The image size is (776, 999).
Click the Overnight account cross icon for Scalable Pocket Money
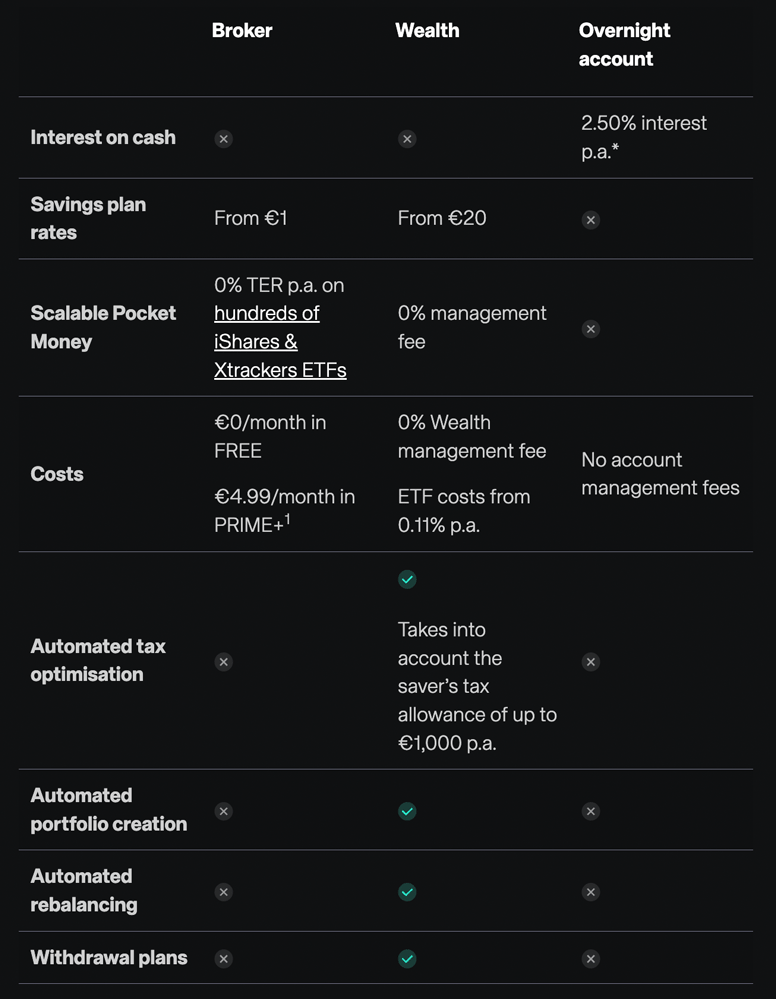click(x=591, y=329)
